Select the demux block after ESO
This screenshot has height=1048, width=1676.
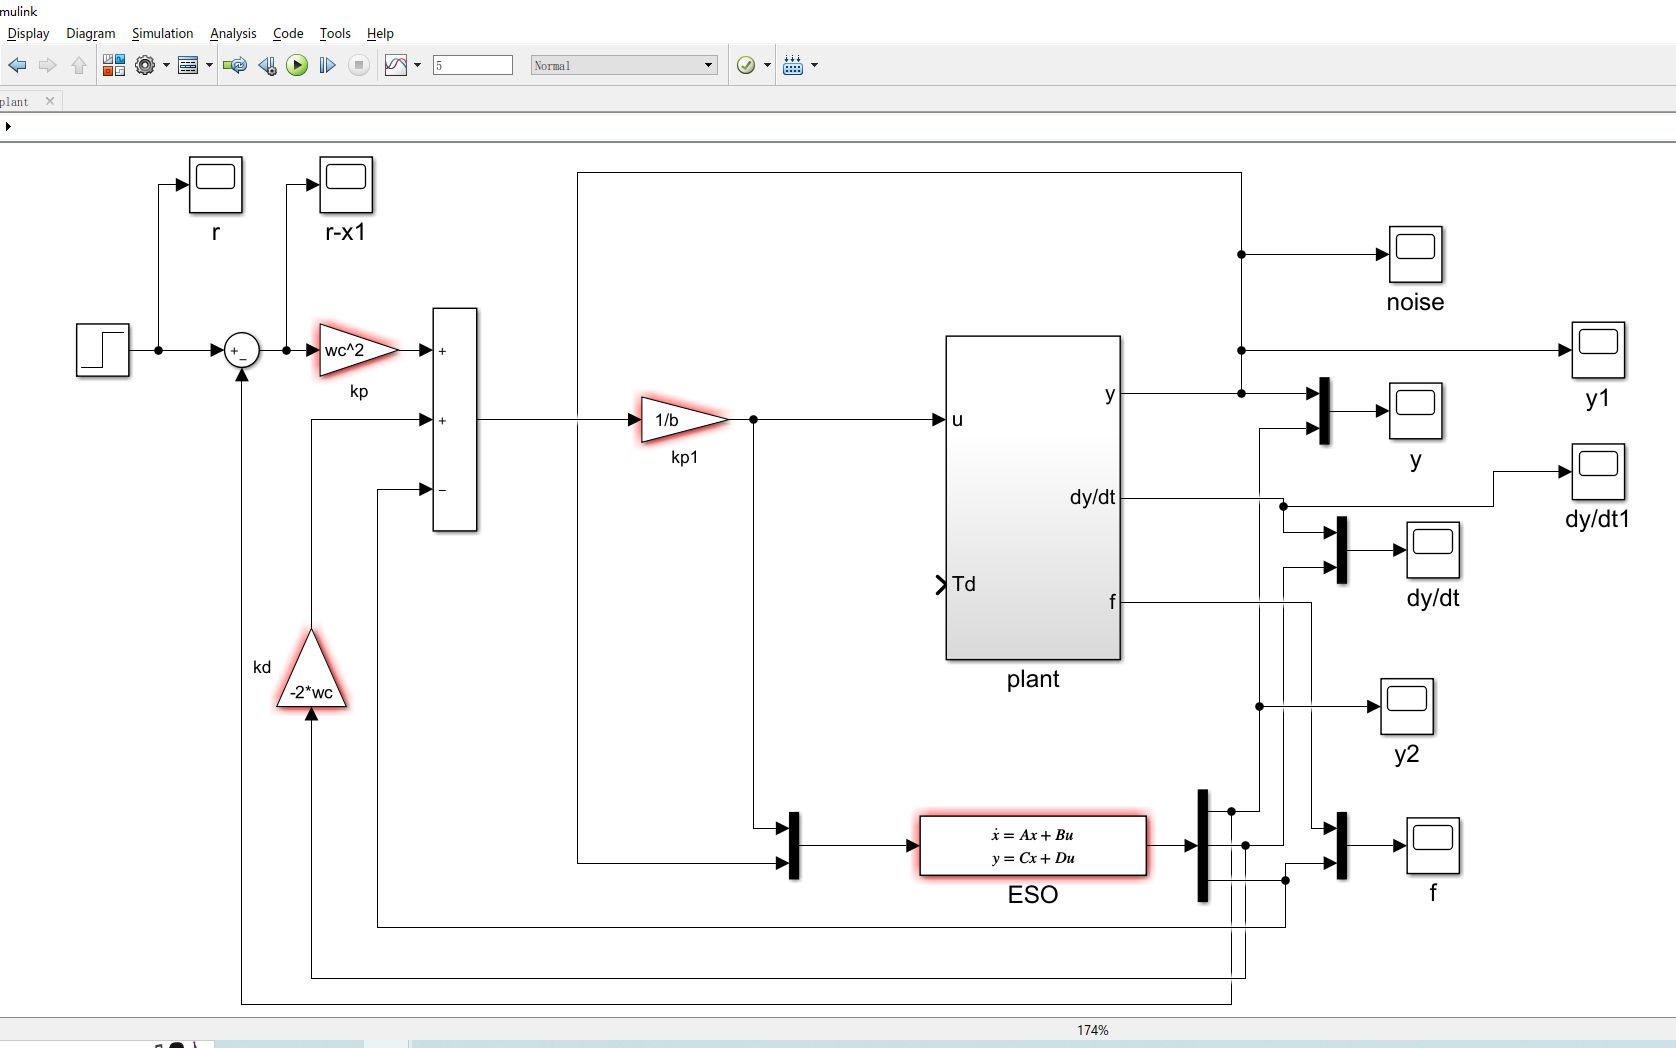click(1203, 846)
